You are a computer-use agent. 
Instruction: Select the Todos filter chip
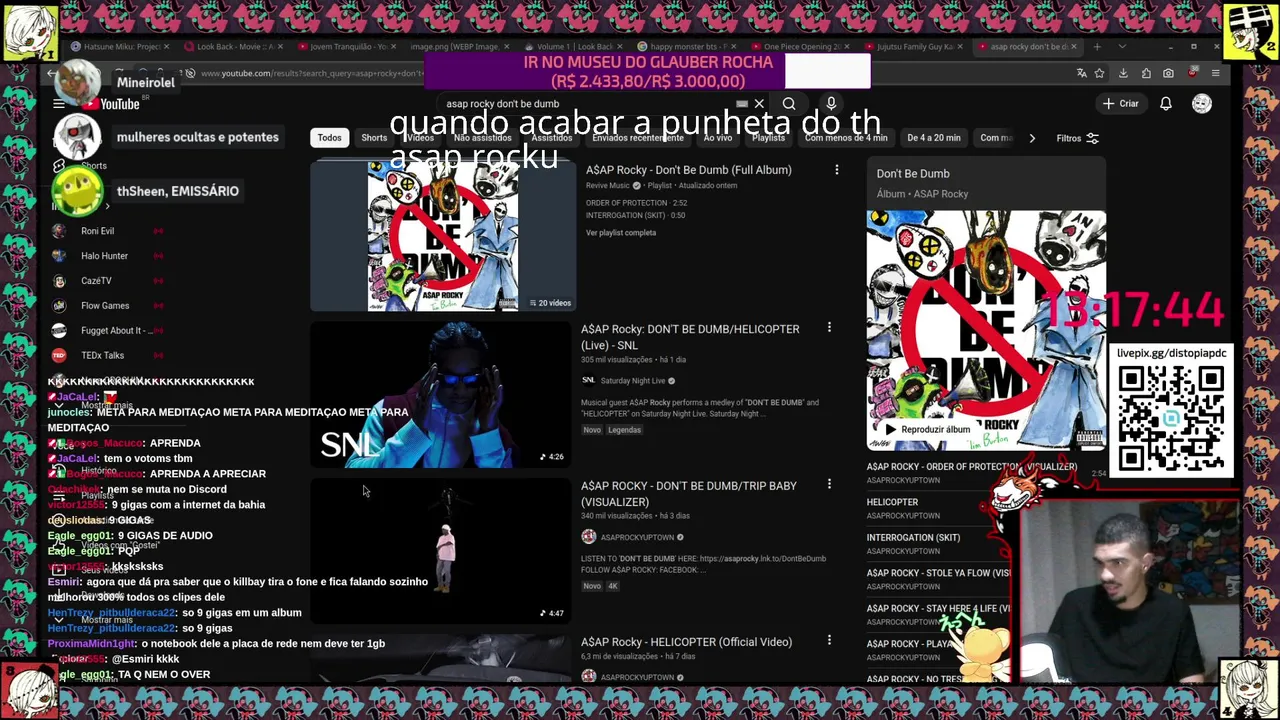click(x=329, y=138)
